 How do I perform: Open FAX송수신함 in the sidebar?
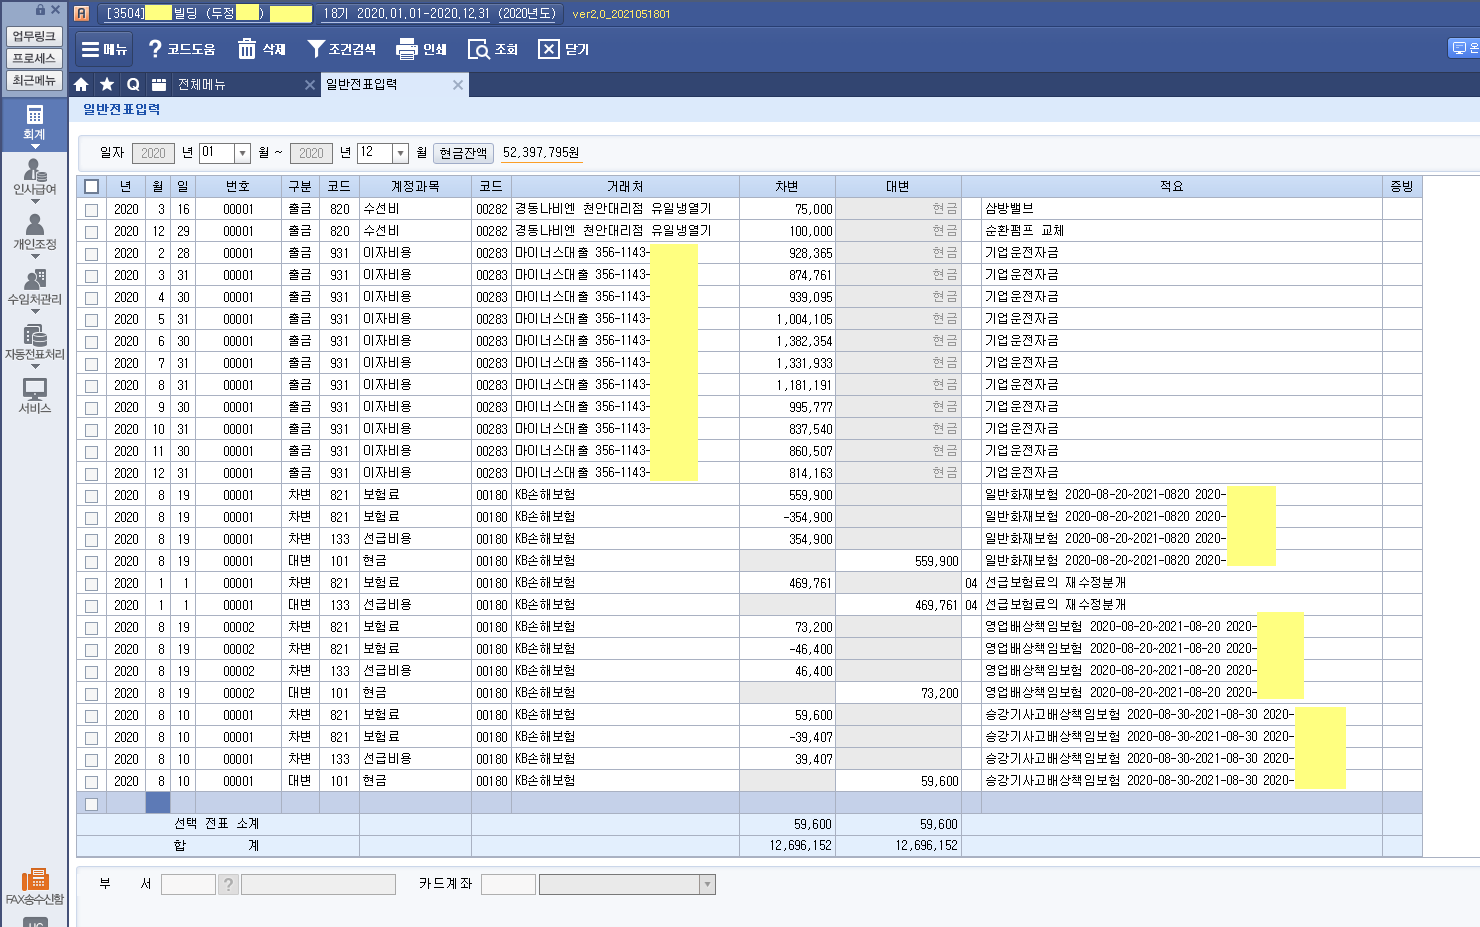pos(35,886)
